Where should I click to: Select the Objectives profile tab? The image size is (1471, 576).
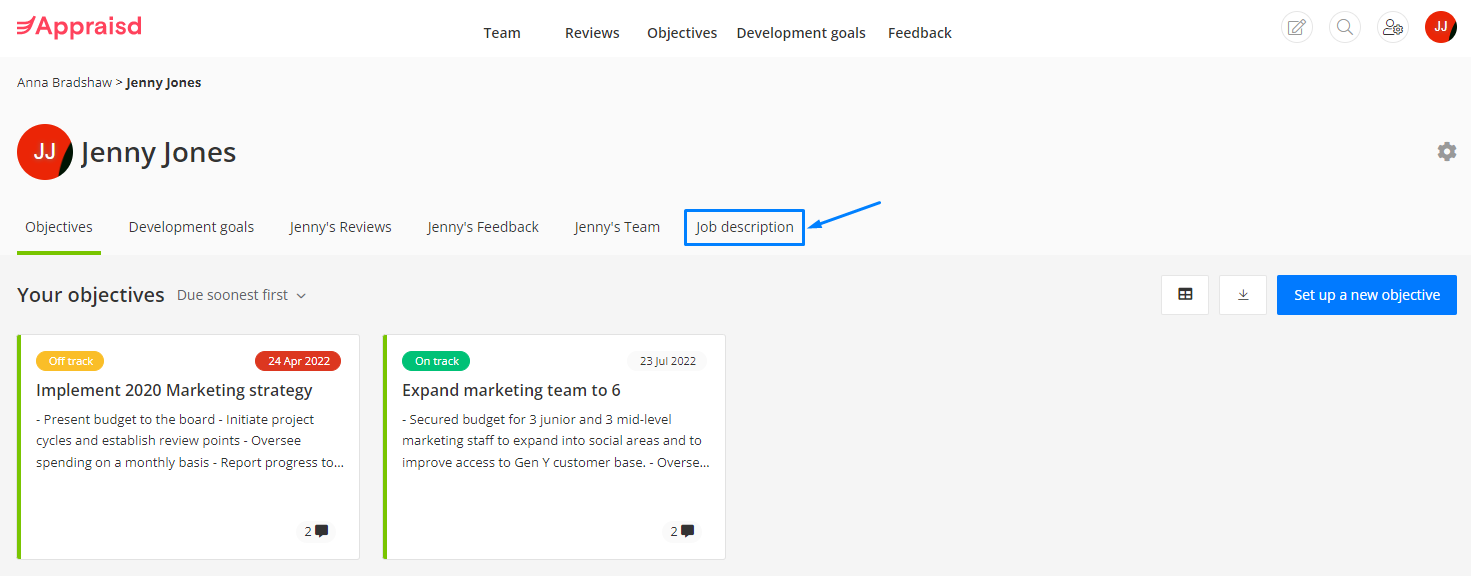(x=59, y=227)
